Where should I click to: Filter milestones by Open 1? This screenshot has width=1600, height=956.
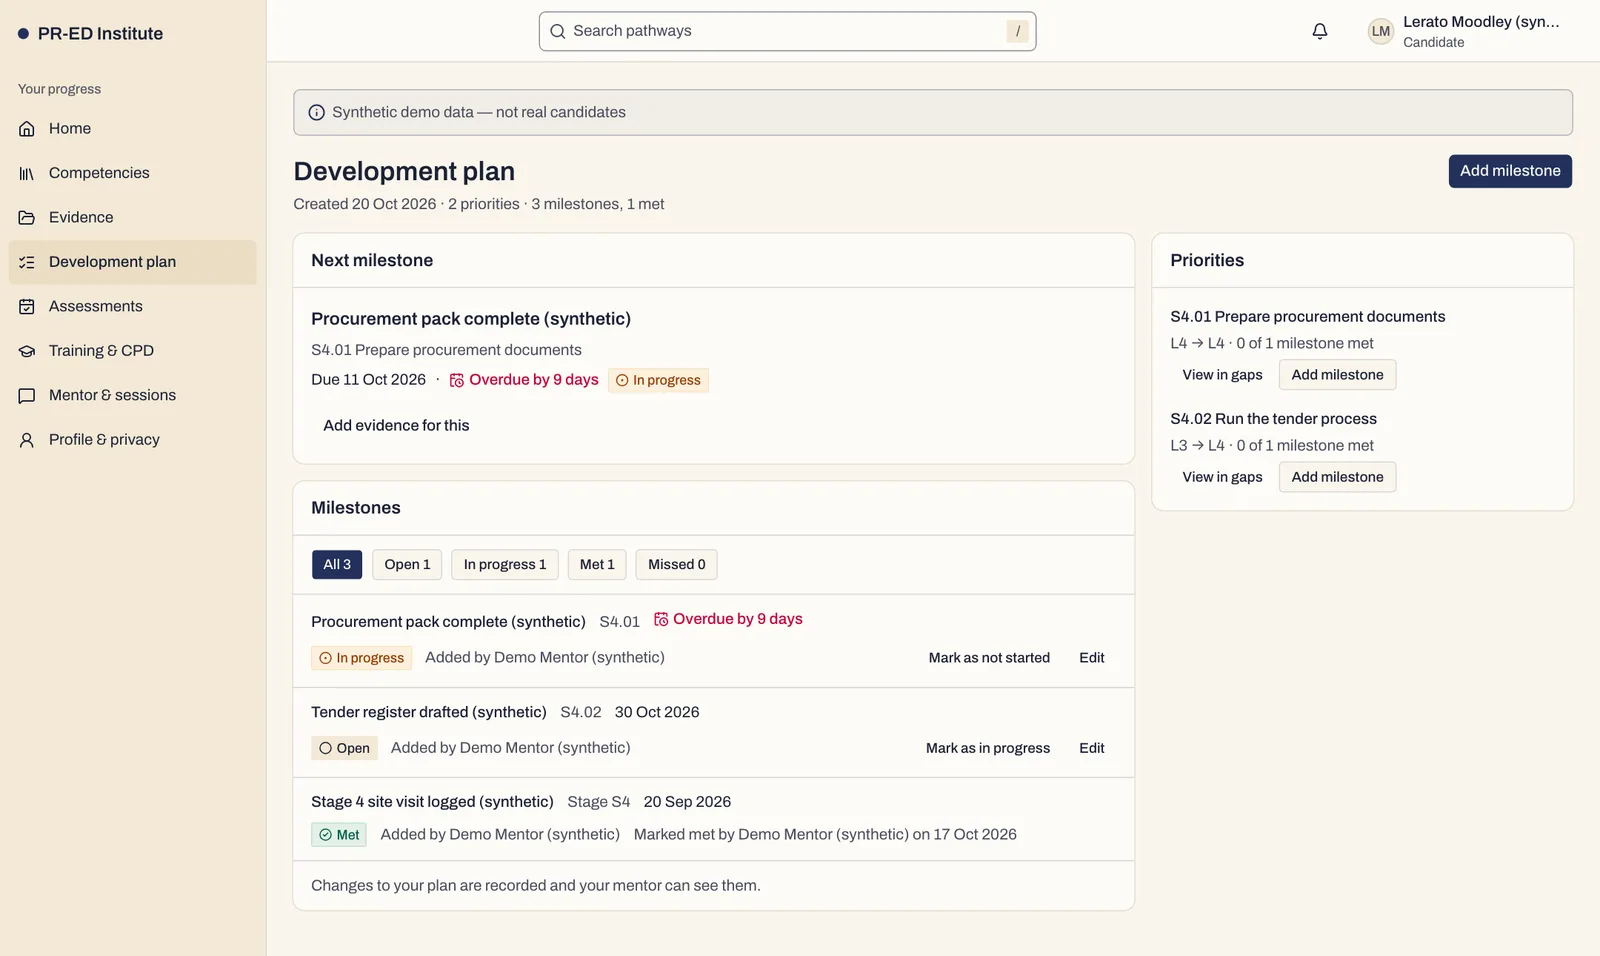[x=407, y=565]
